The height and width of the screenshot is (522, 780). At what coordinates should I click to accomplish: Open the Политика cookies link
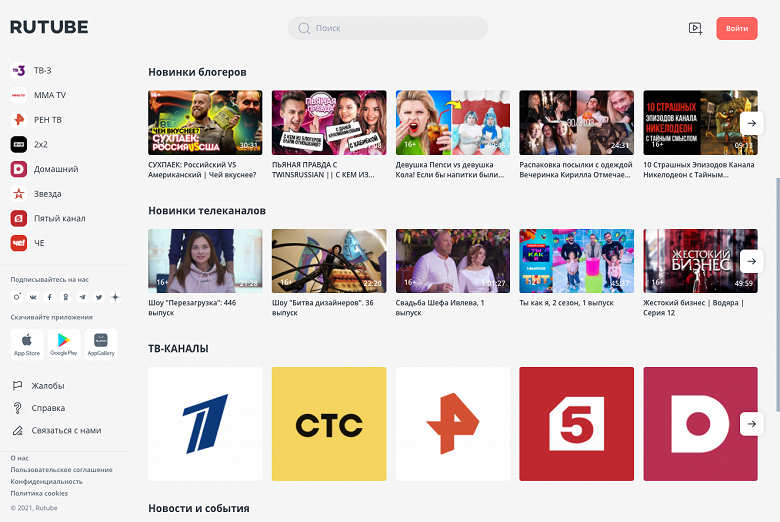point(39,493)
